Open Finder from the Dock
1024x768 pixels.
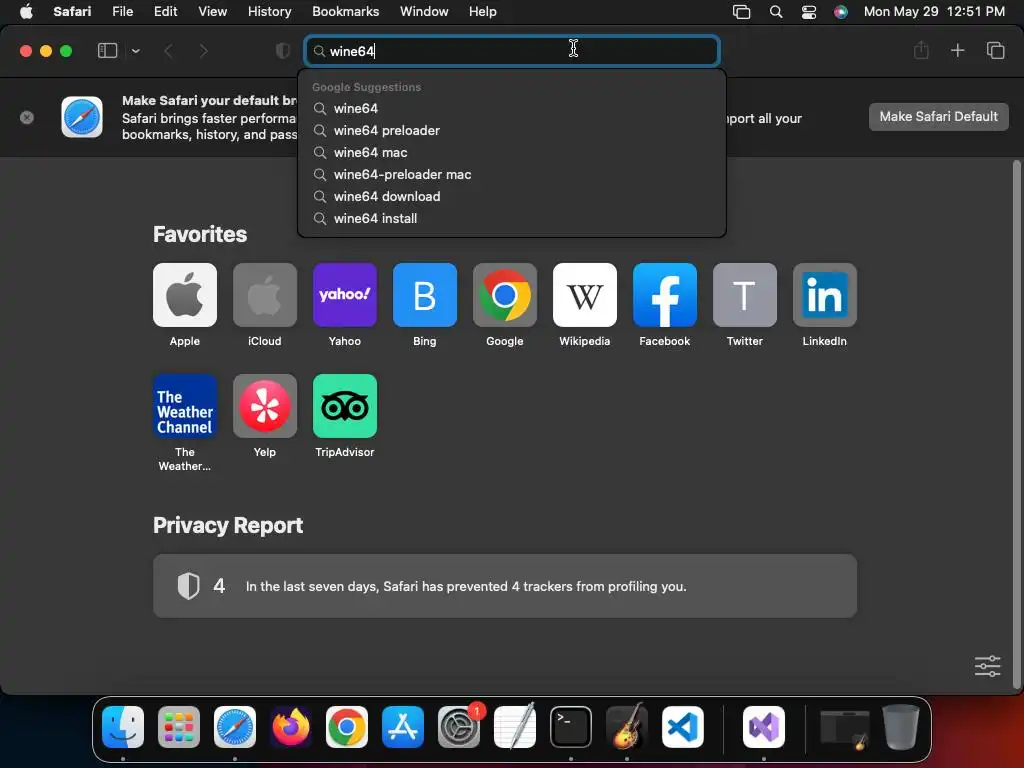(x=123, y=726)
